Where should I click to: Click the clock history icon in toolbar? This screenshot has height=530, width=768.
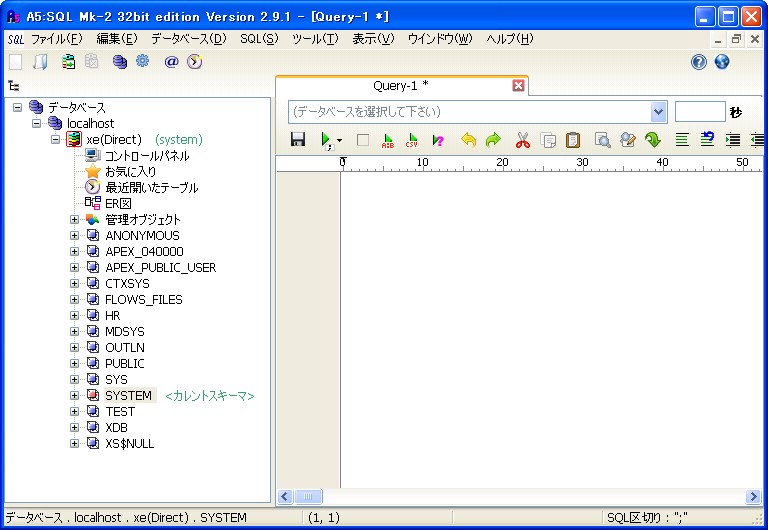coord(194,62)
